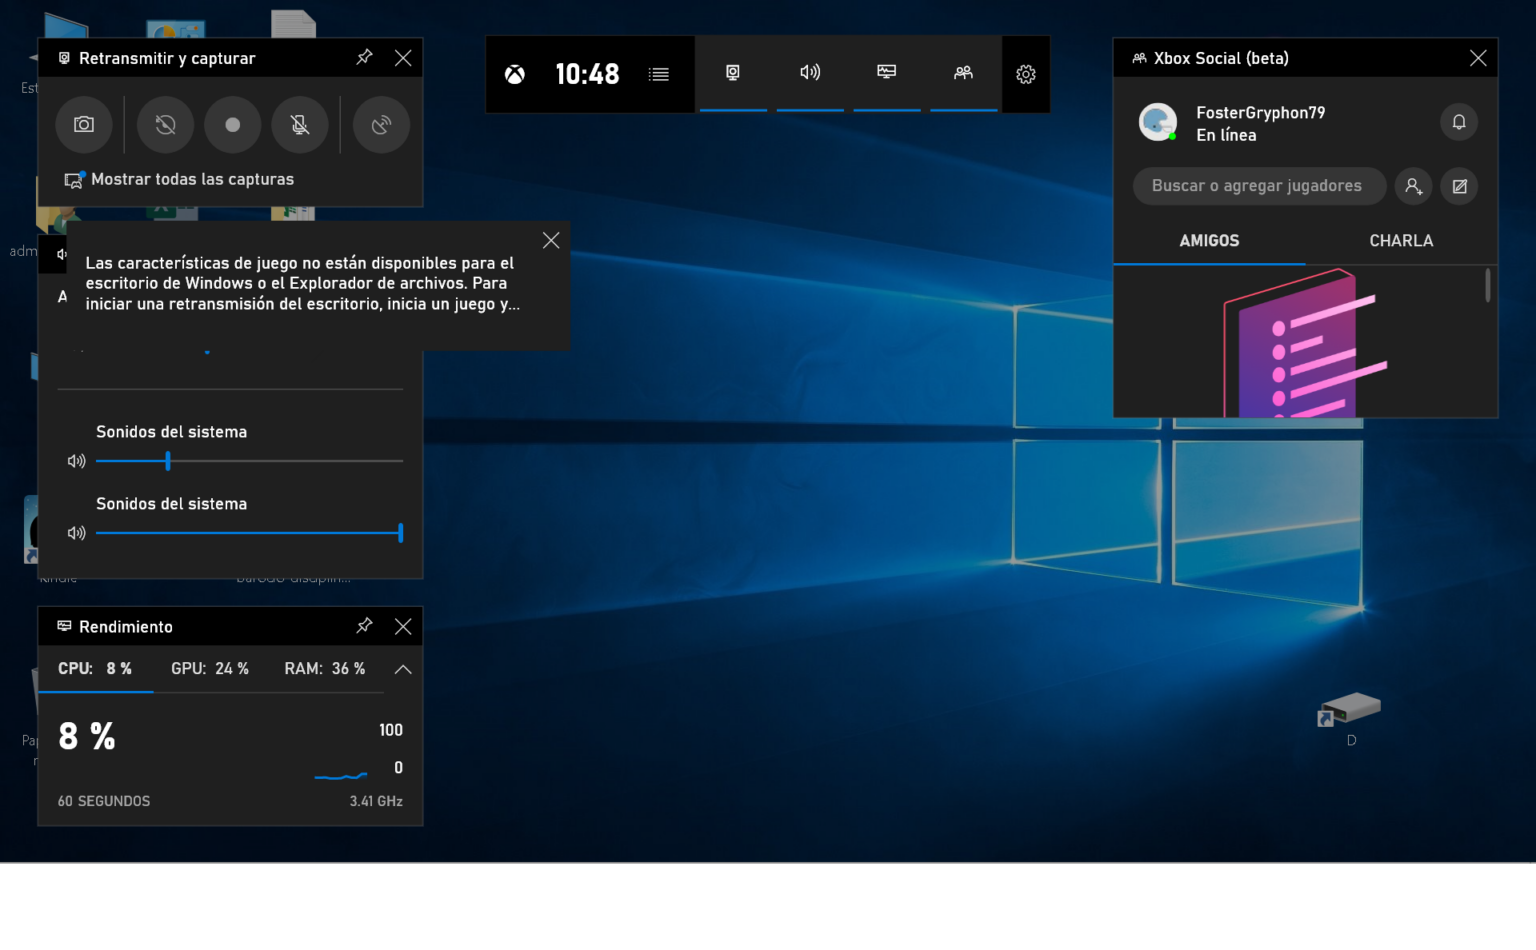Open the widget menu list icon
The image size is (1536, 950).
[658, 74]
